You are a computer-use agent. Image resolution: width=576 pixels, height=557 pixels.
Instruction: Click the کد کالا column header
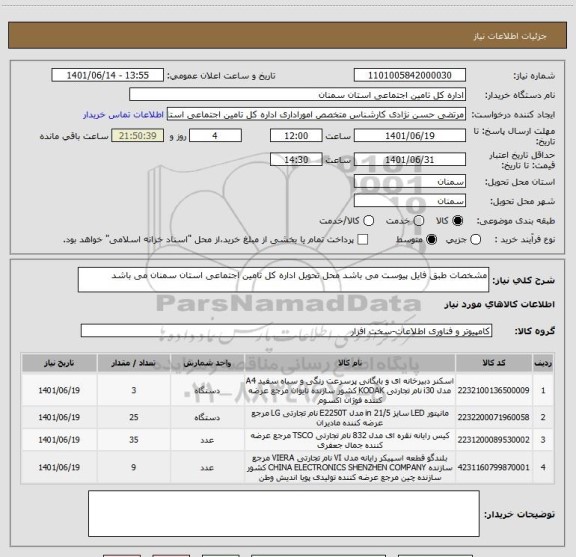pos(493,363)
